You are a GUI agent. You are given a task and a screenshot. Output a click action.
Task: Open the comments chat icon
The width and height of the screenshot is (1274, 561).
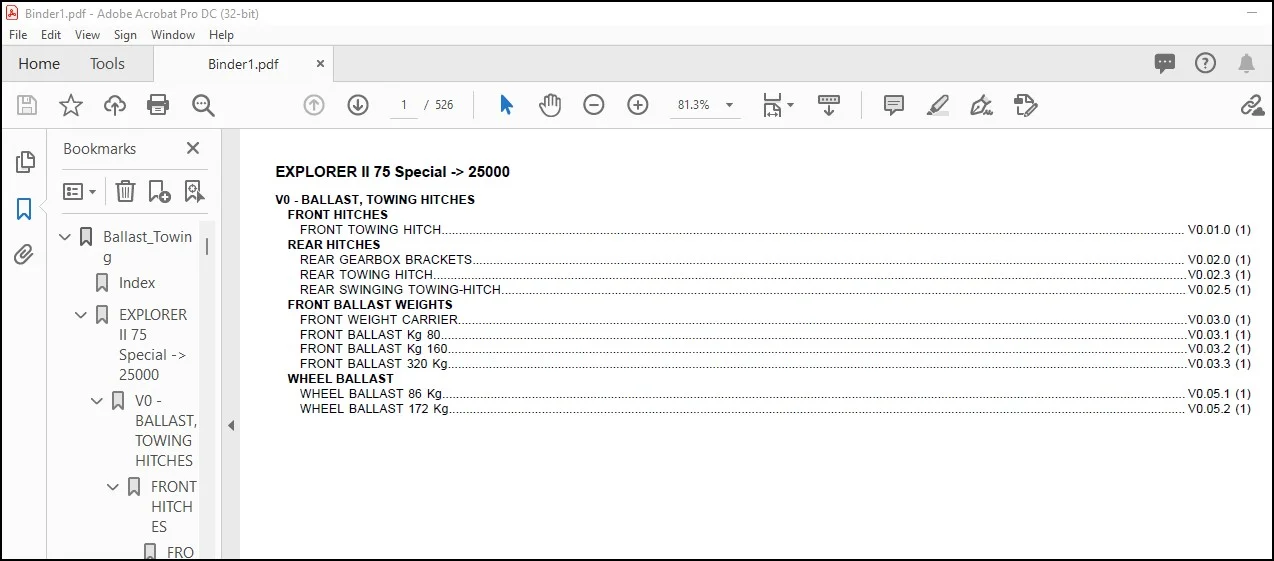click(1165, 64)
